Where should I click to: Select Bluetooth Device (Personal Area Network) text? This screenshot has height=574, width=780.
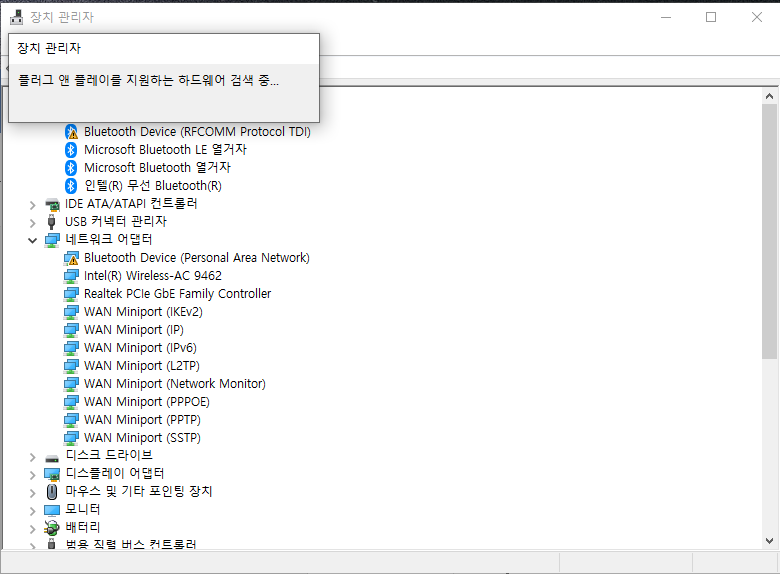point(196,258)
